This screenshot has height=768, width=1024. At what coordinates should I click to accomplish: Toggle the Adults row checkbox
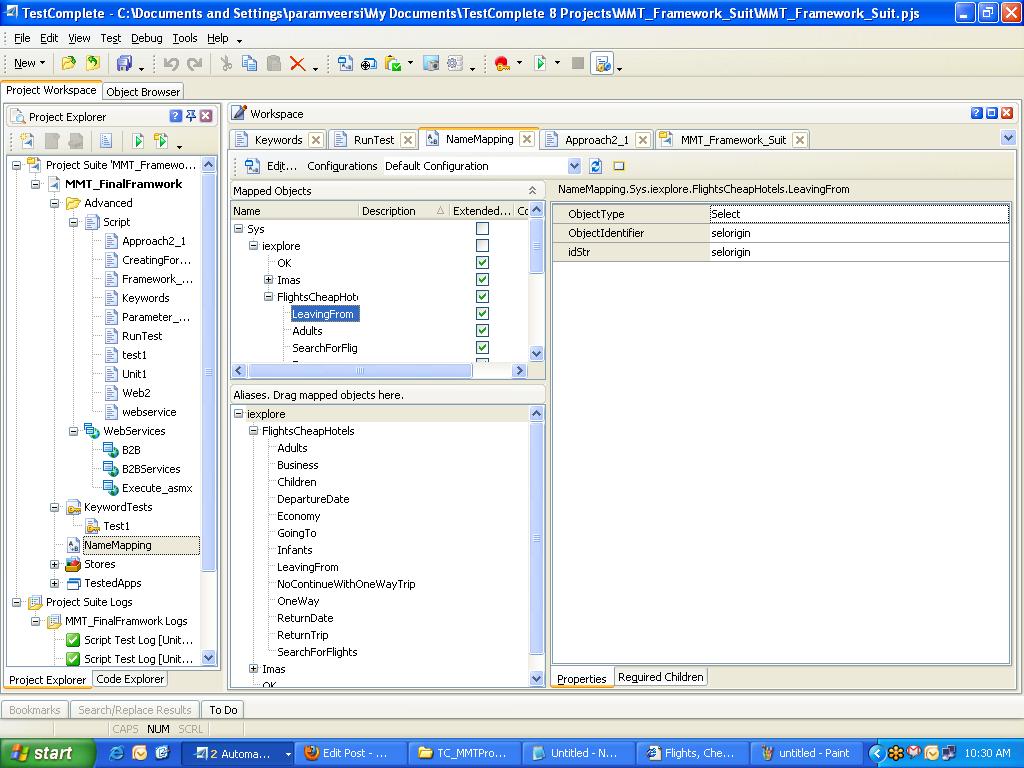point(482,330)
